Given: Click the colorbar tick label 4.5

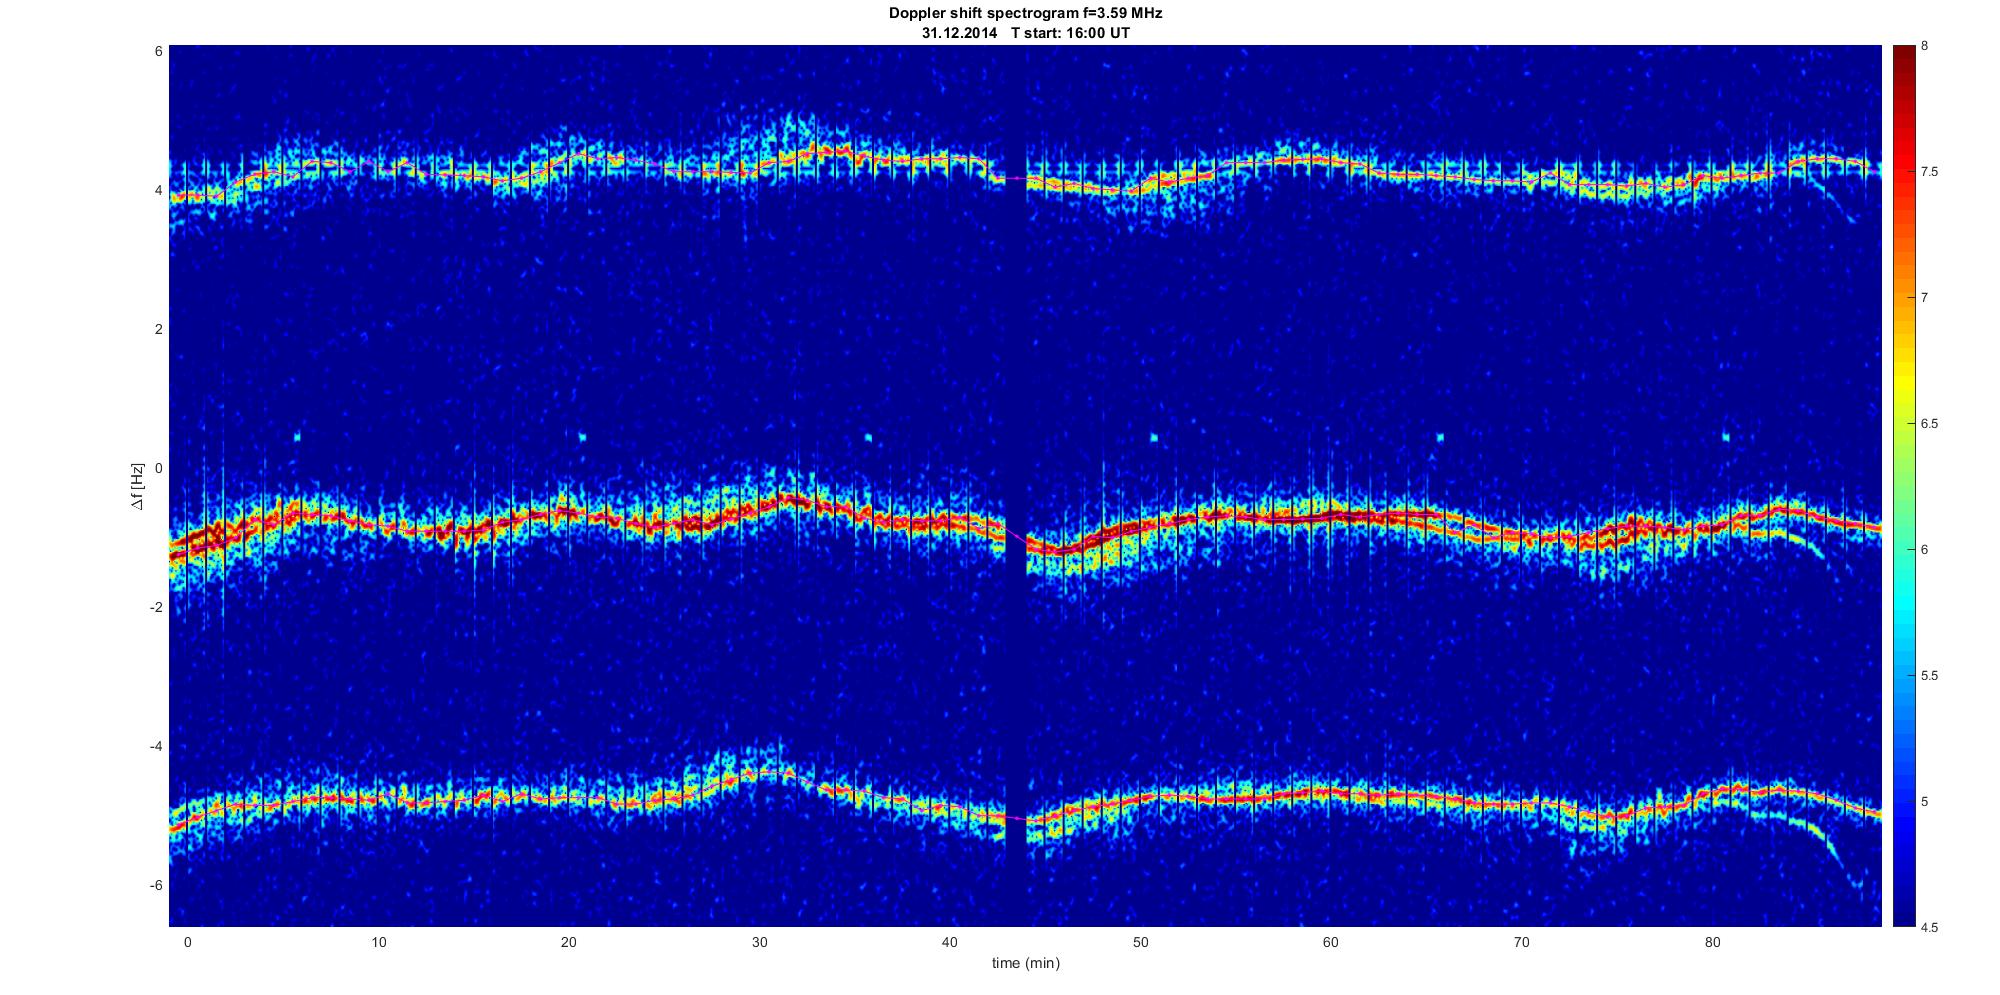Looking at the screenshot, I should click(x=1929, y=927).
